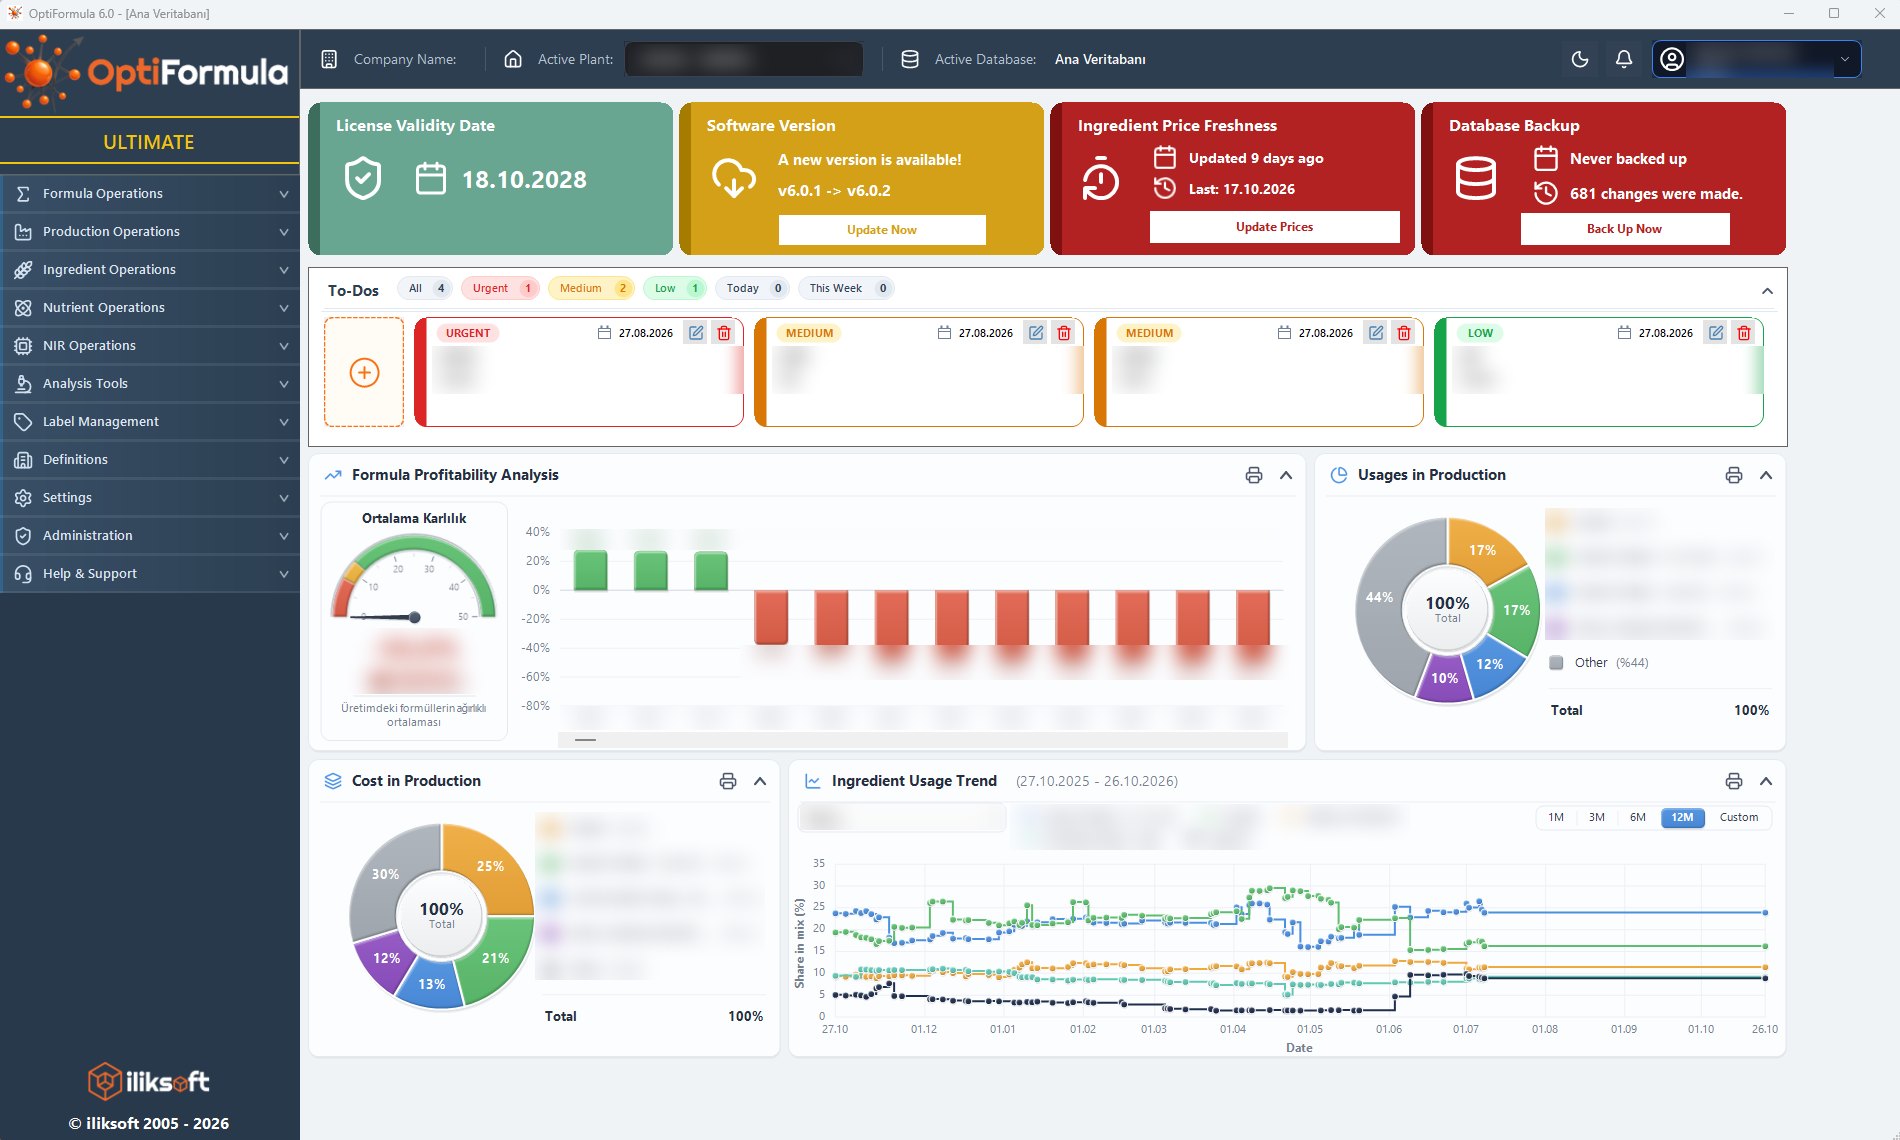Collapse Formula Profitability Analysis panel

point(1286,475)
